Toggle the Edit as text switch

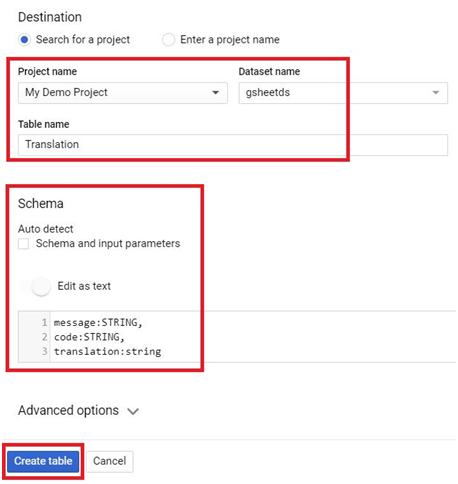point(36,286)
